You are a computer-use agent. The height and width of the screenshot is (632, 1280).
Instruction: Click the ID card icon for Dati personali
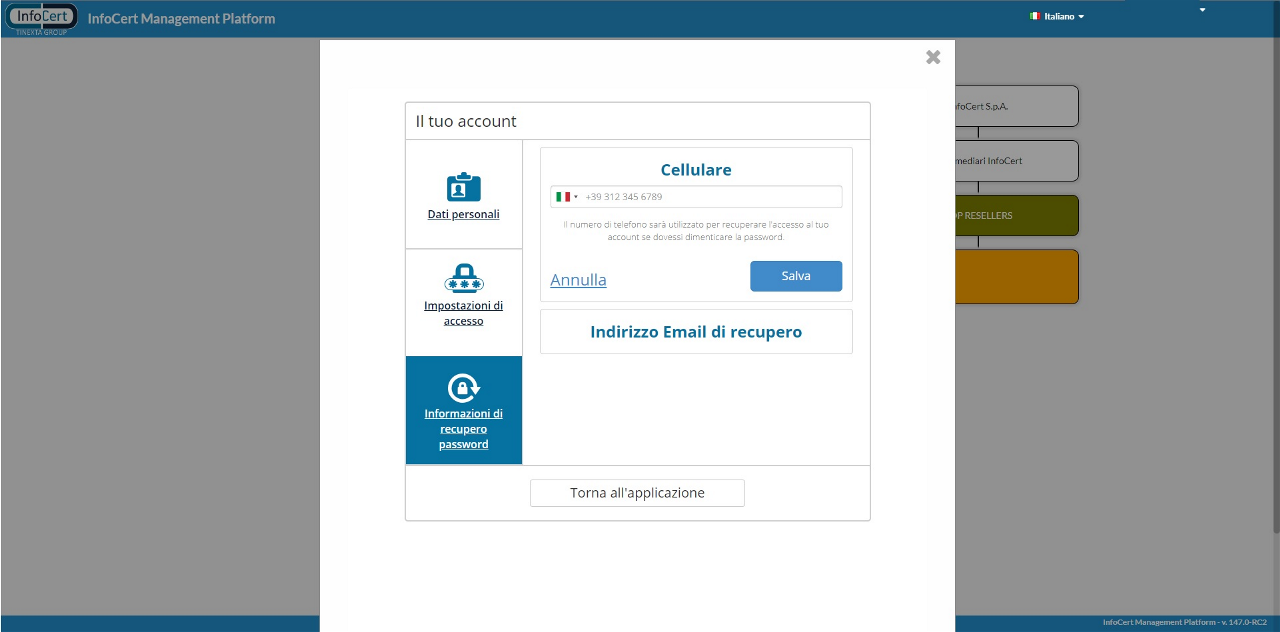pos(463,187)
